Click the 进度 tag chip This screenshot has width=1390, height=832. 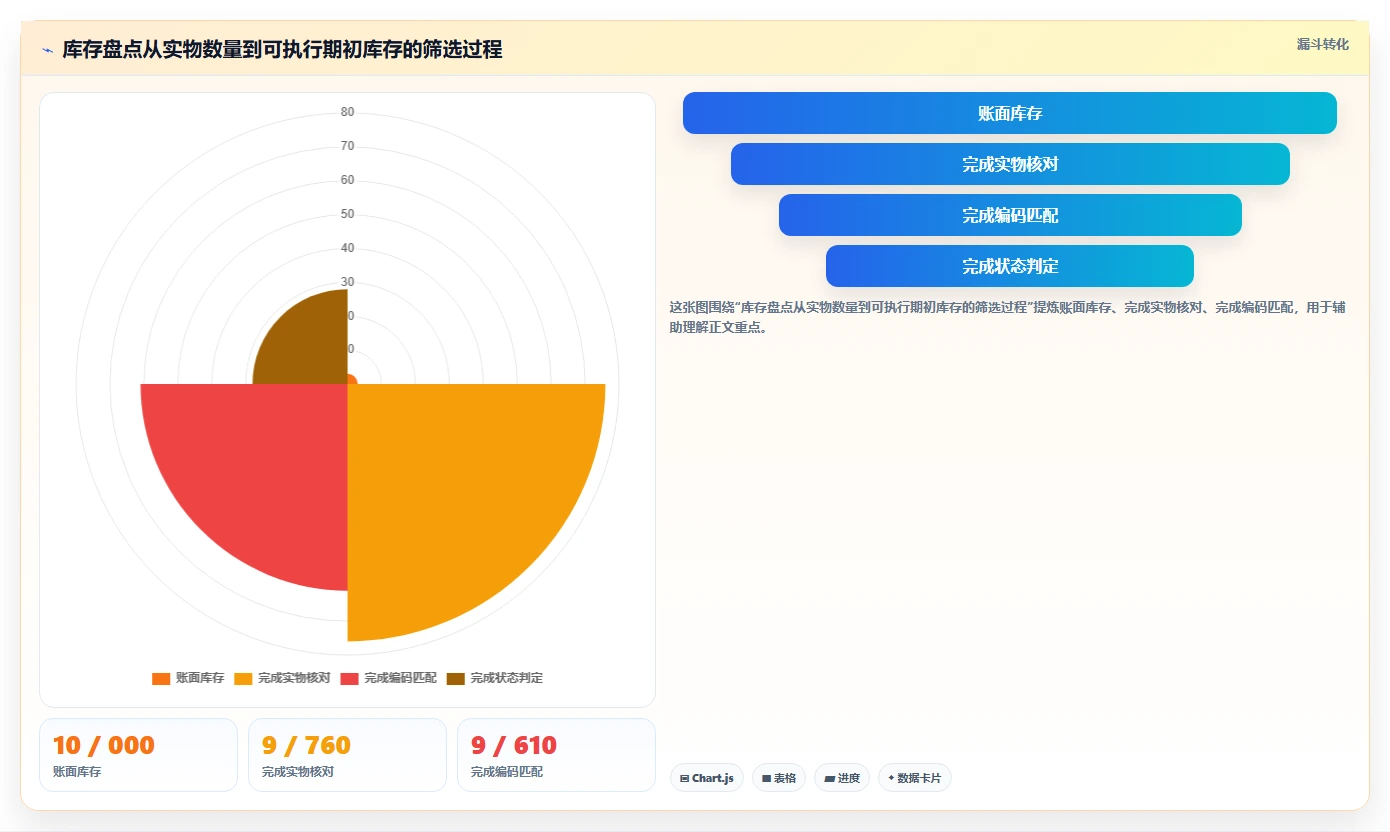pyautogui.click(x=842, y=778)
